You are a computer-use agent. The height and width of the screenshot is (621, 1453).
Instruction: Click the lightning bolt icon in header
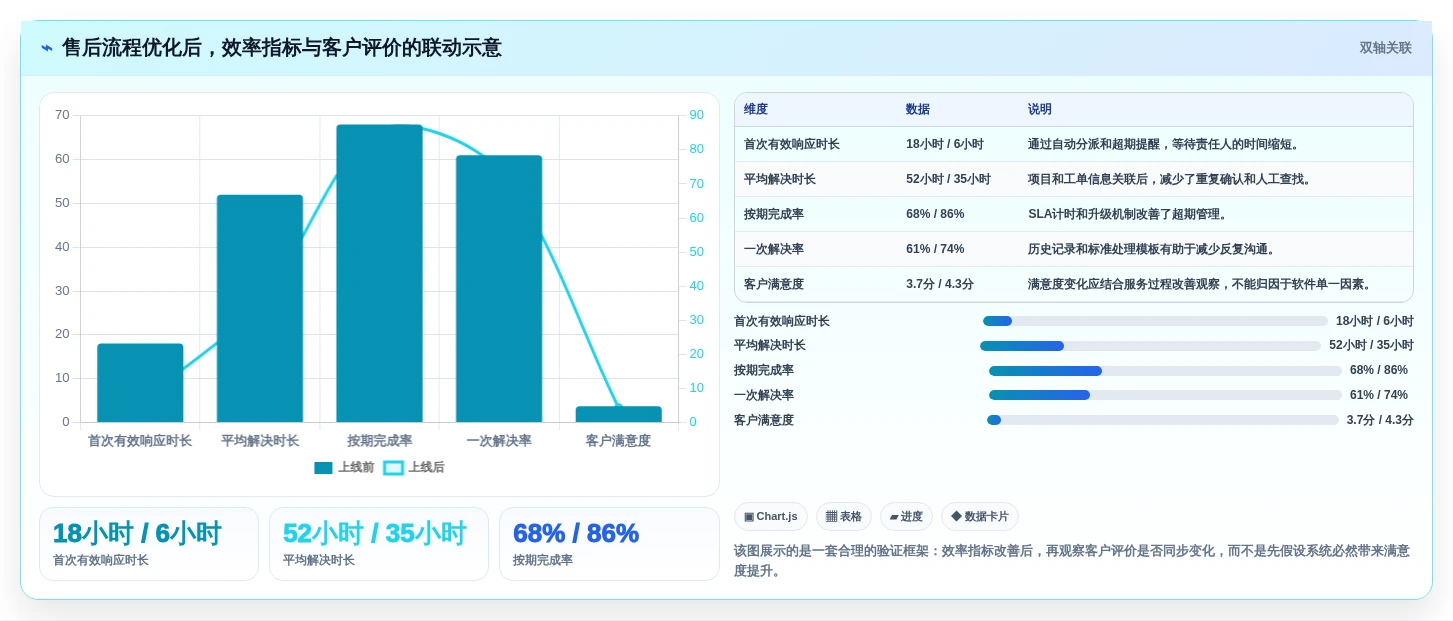click(x=47, y=48)
